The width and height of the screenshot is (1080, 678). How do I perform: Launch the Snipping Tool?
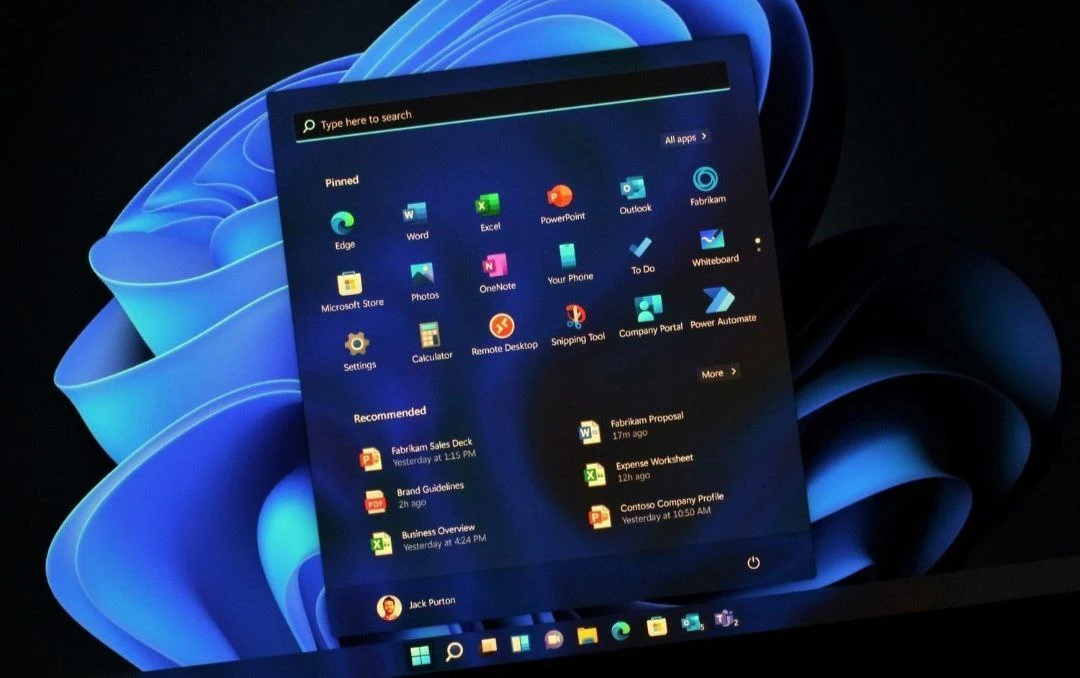[x=577, y=324]
